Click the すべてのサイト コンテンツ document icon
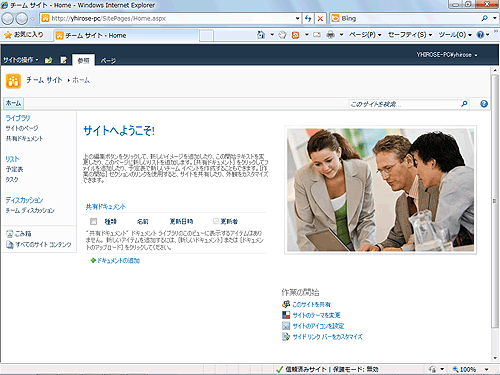Screen dimensions: 500x375 tap(9, 245)
